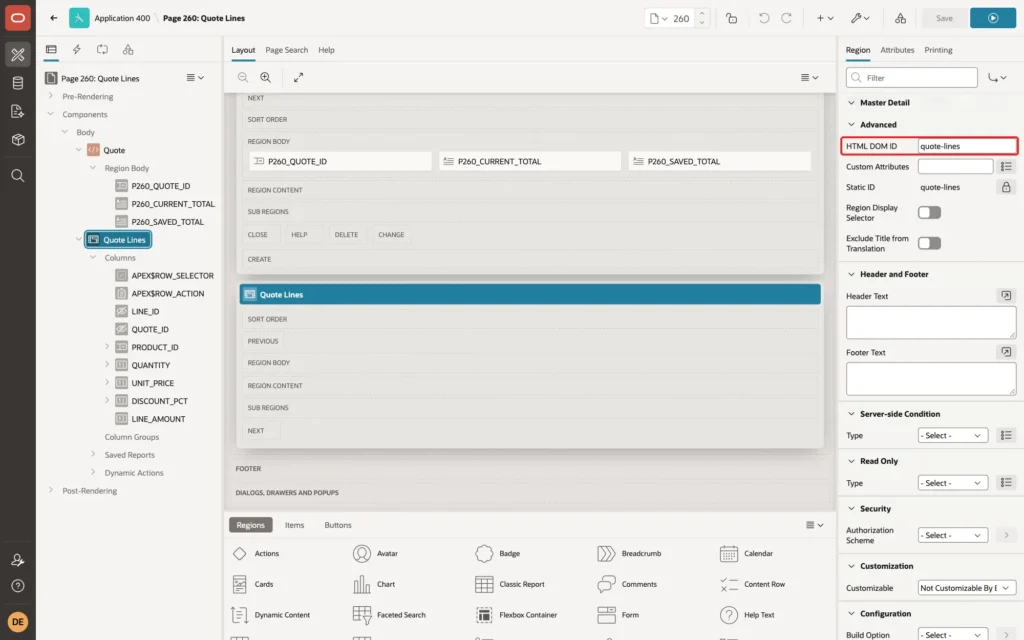Screen dimensions: 1024x640
Task: Switch to the Page Search tab
Action: [286, 50]
